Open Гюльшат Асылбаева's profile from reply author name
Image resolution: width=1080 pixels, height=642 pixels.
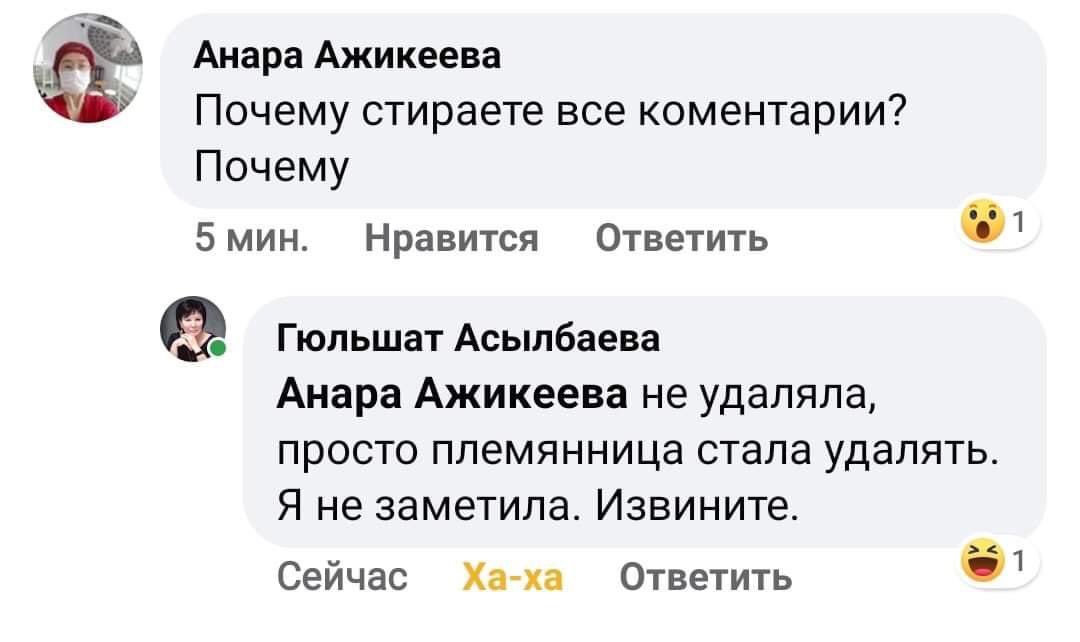(x=468, y=340)
